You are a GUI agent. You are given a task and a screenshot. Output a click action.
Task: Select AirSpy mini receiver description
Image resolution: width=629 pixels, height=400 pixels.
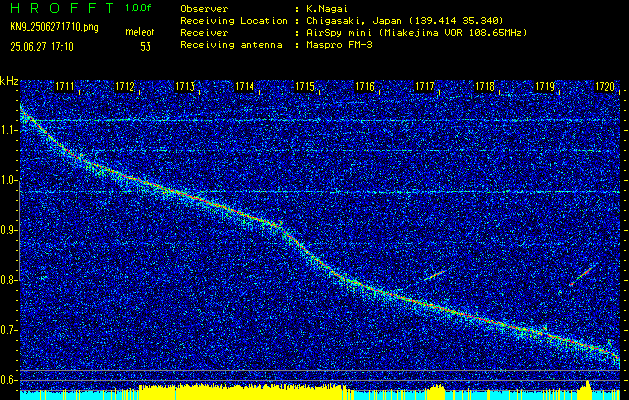click(x=417, y=33)
